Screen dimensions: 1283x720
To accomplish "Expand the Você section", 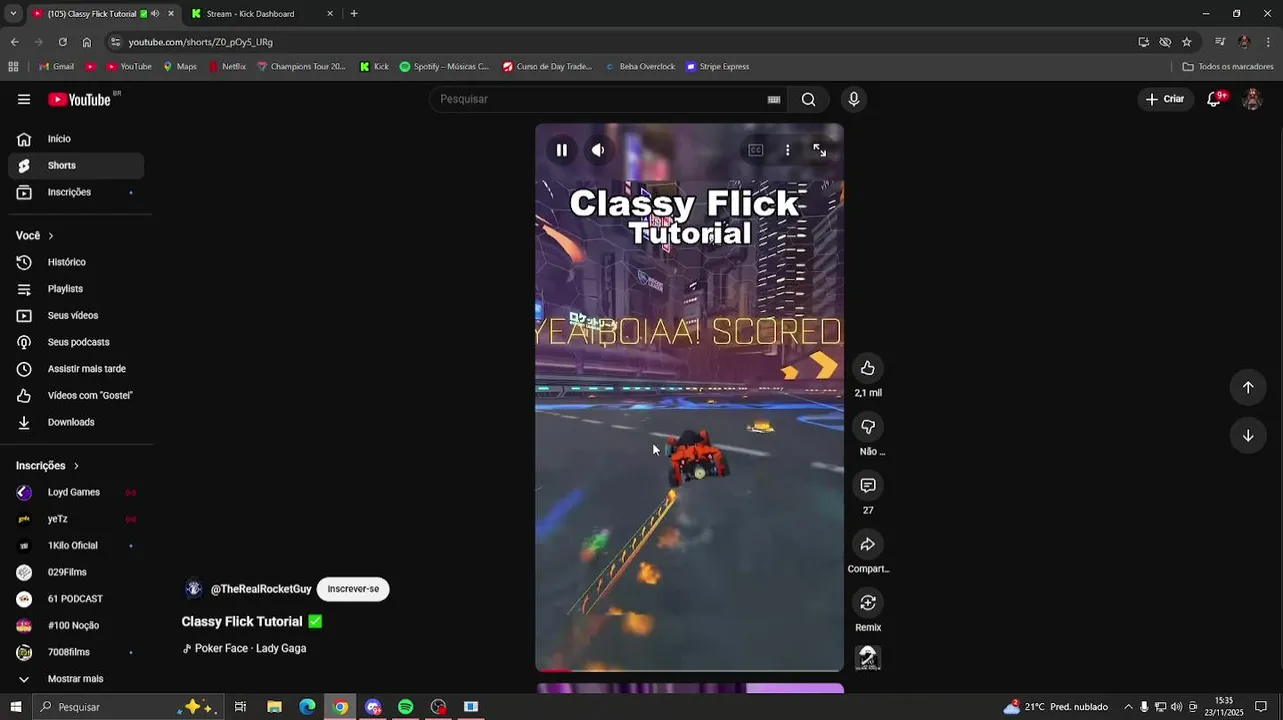I will (35, 236).
